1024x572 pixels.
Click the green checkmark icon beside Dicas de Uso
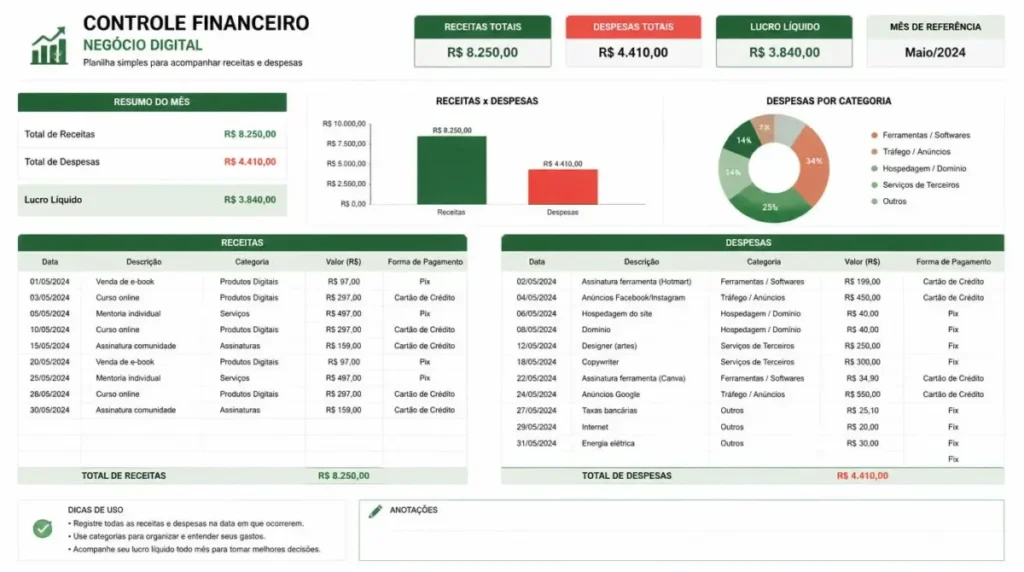(42, 528)
